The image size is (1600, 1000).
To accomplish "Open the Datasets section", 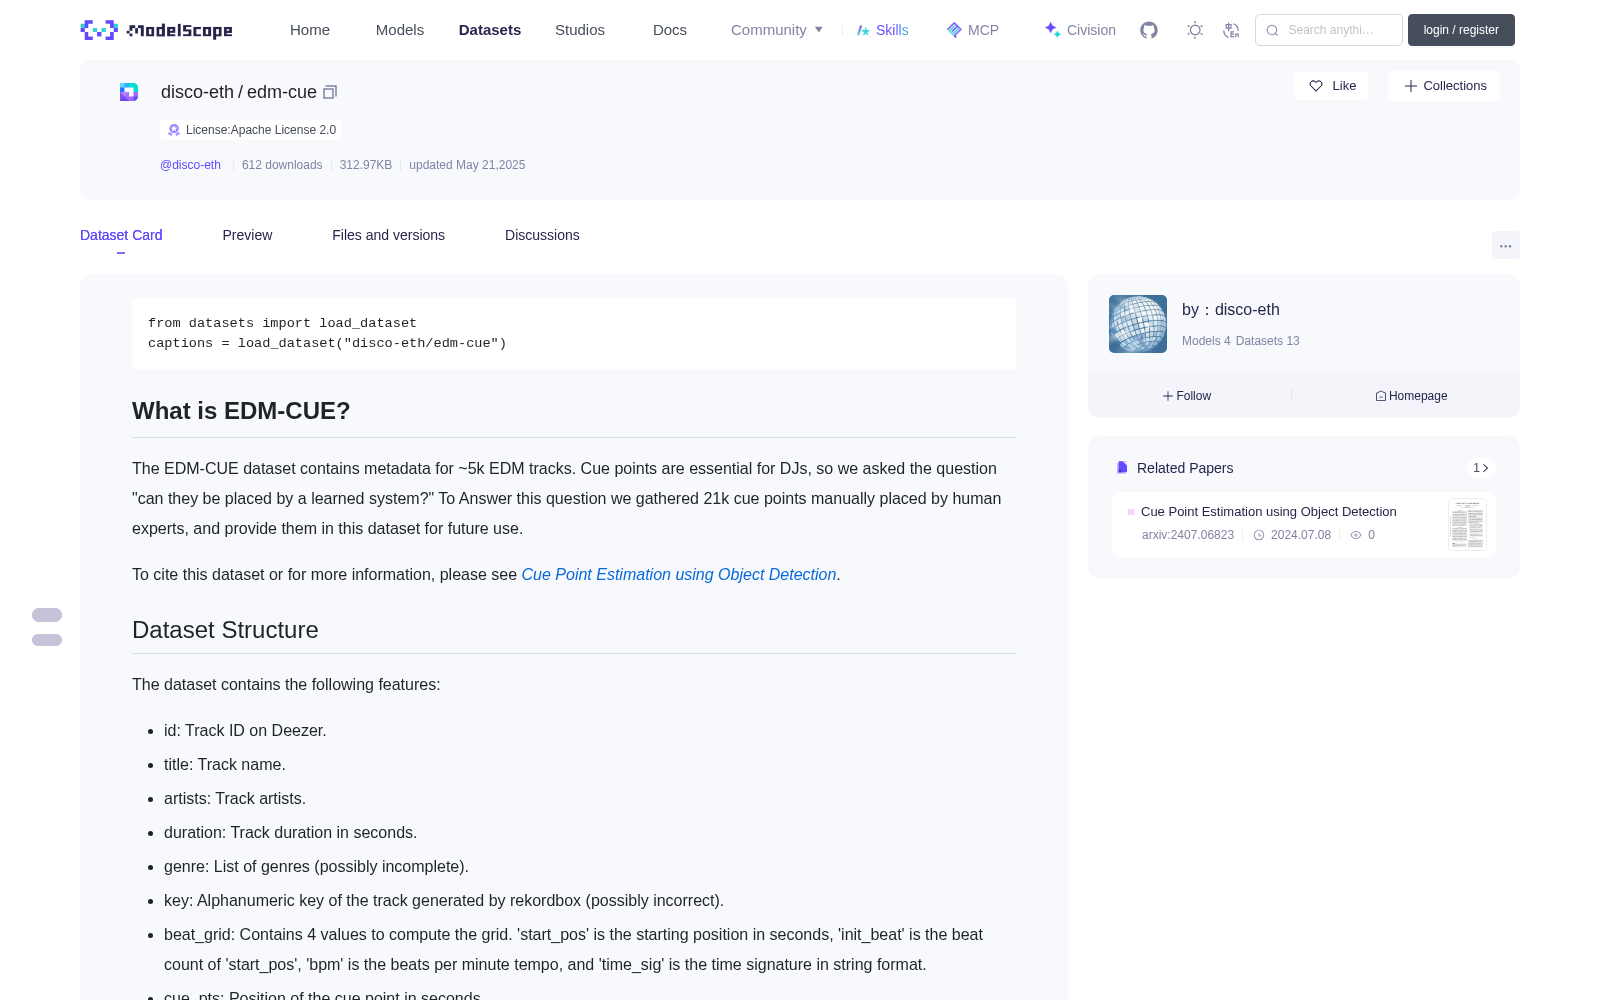I will point(490,30).
